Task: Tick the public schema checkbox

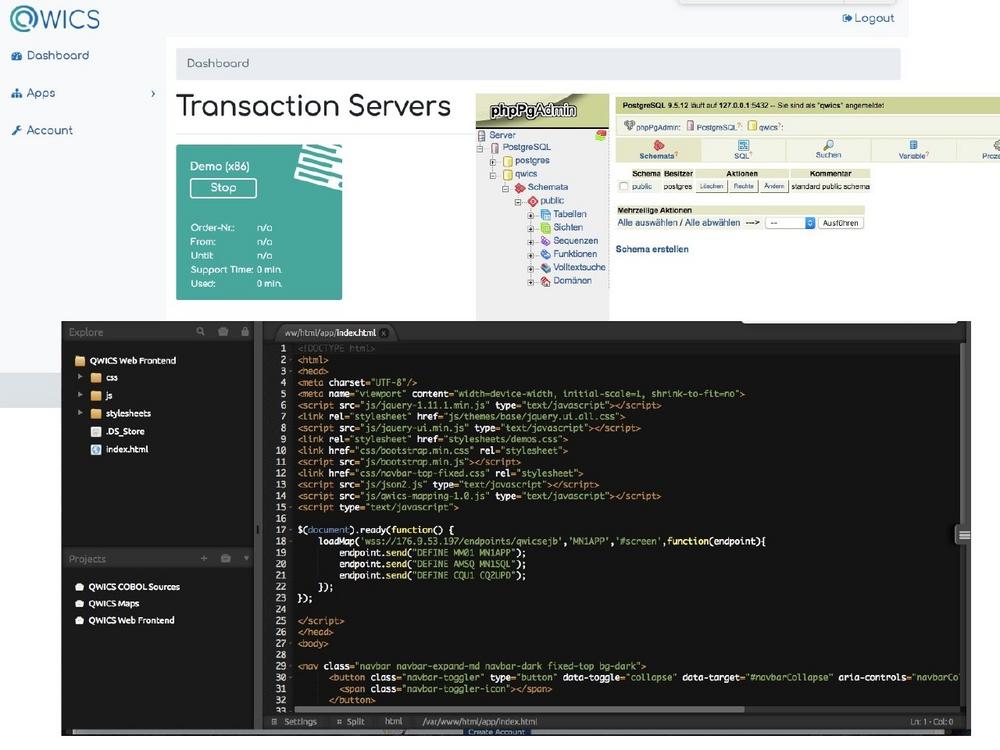Action: point(624,186)
